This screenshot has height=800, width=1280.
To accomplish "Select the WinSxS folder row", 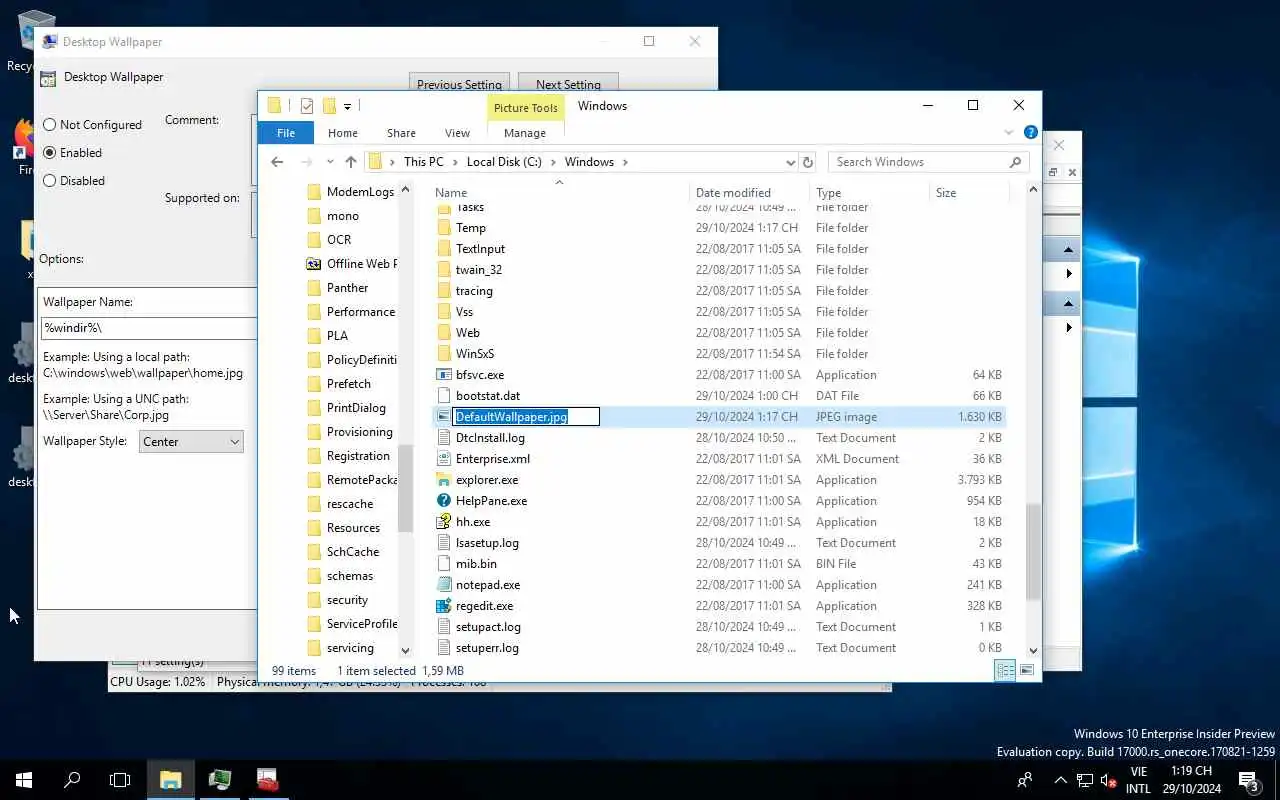I will click(x=718, y=354).
